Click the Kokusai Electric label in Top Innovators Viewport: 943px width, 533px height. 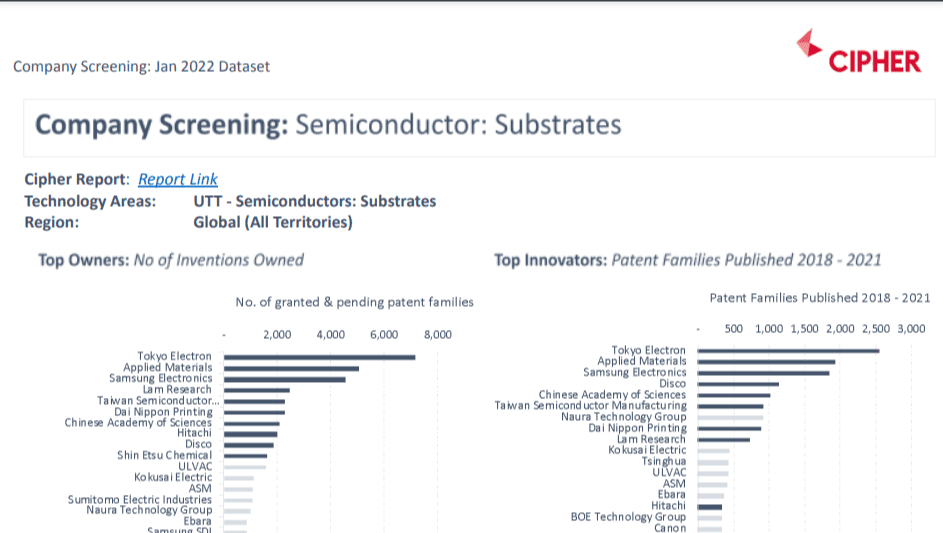(647, 450)
